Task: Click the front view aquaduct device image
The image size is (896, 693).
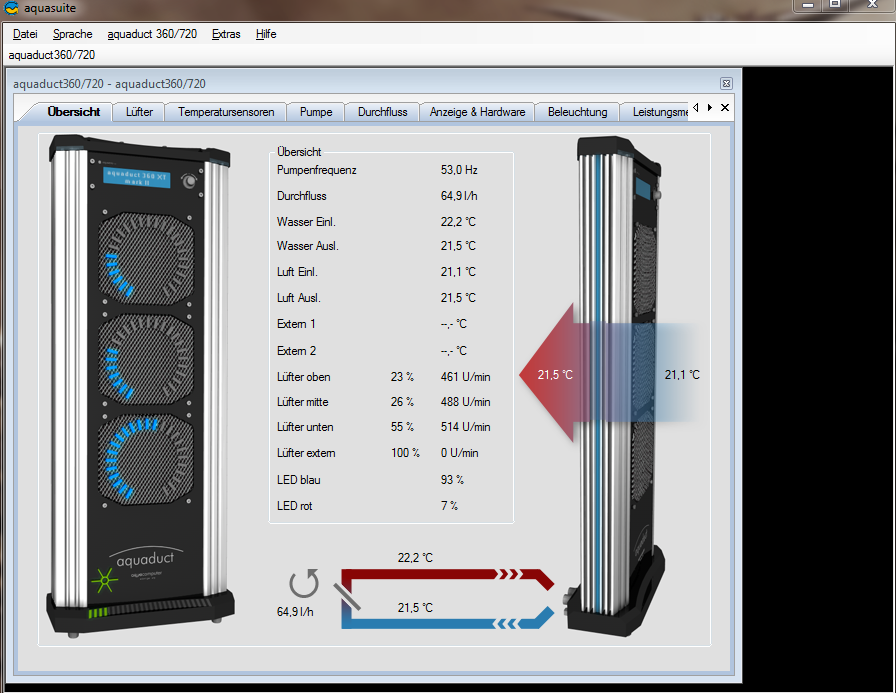Action: pyautogui.click(x=142, y=386)
